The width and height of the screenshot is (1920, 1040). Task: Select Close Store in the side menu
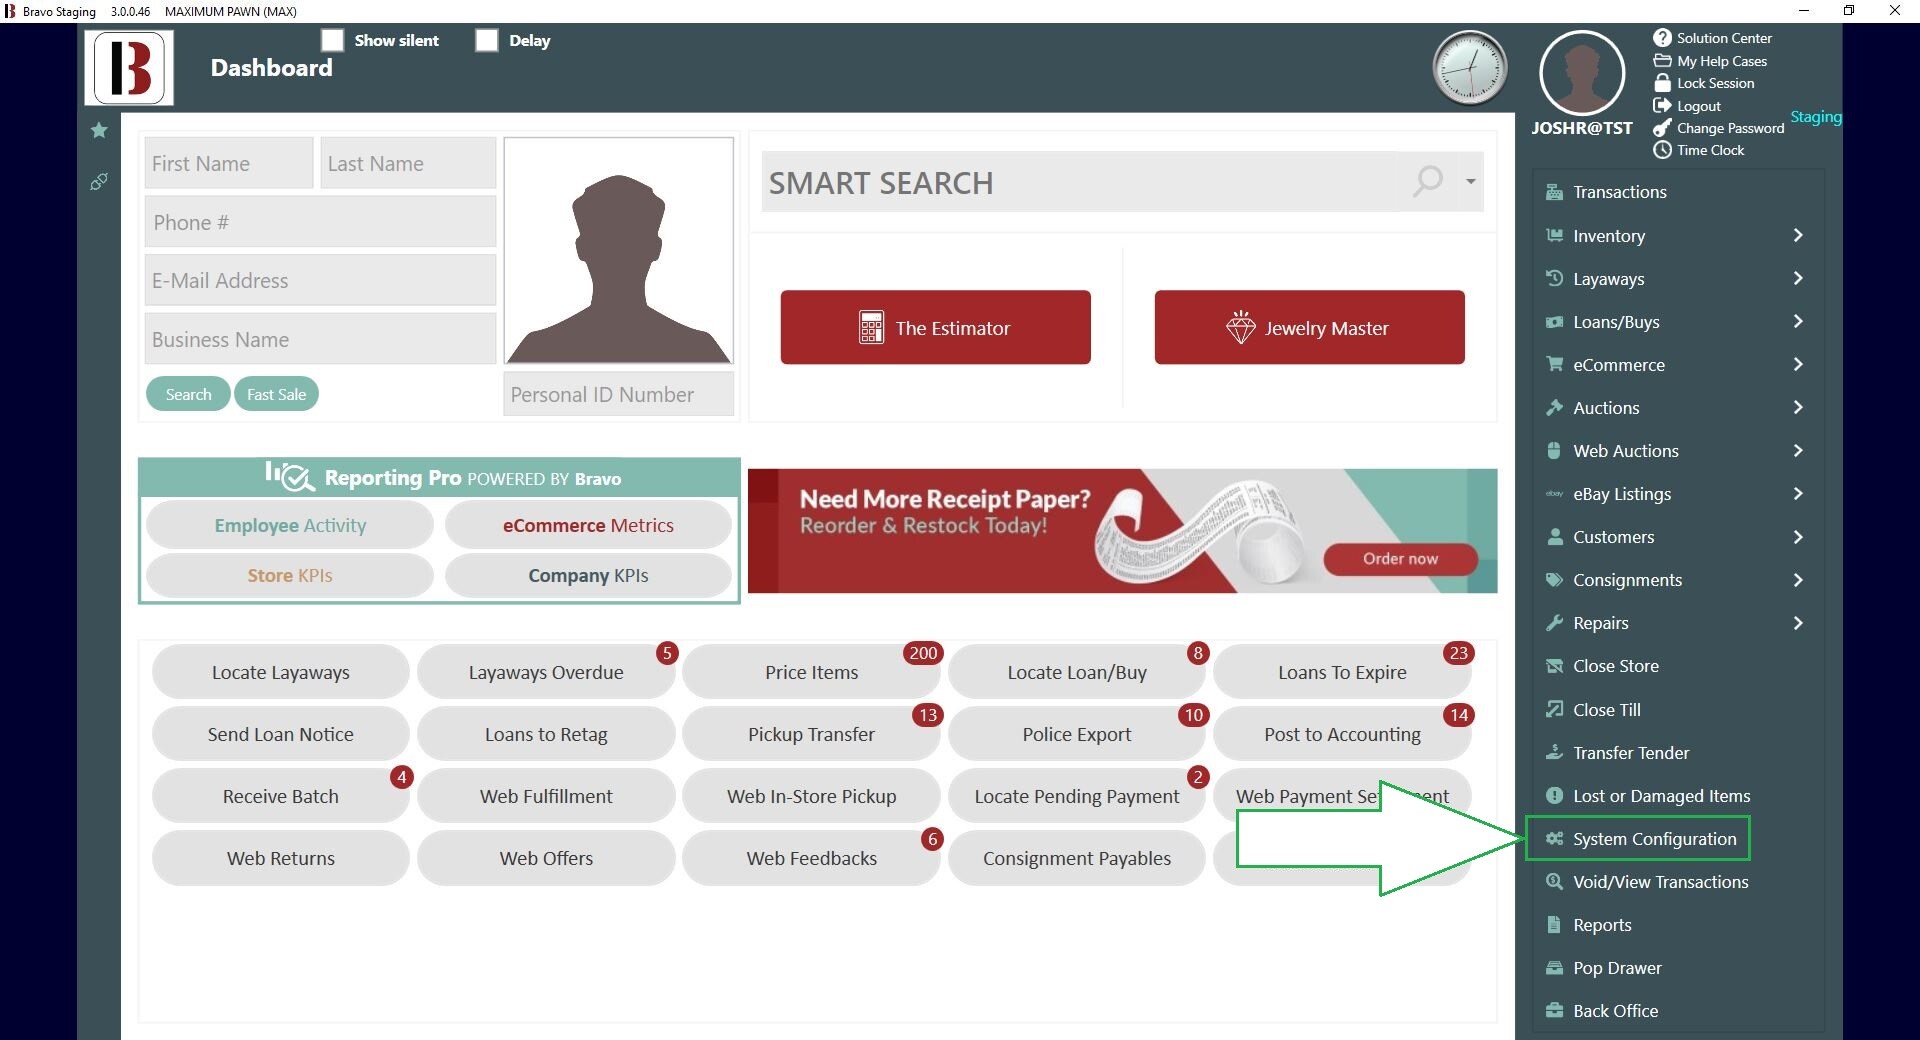[1615, 666]
